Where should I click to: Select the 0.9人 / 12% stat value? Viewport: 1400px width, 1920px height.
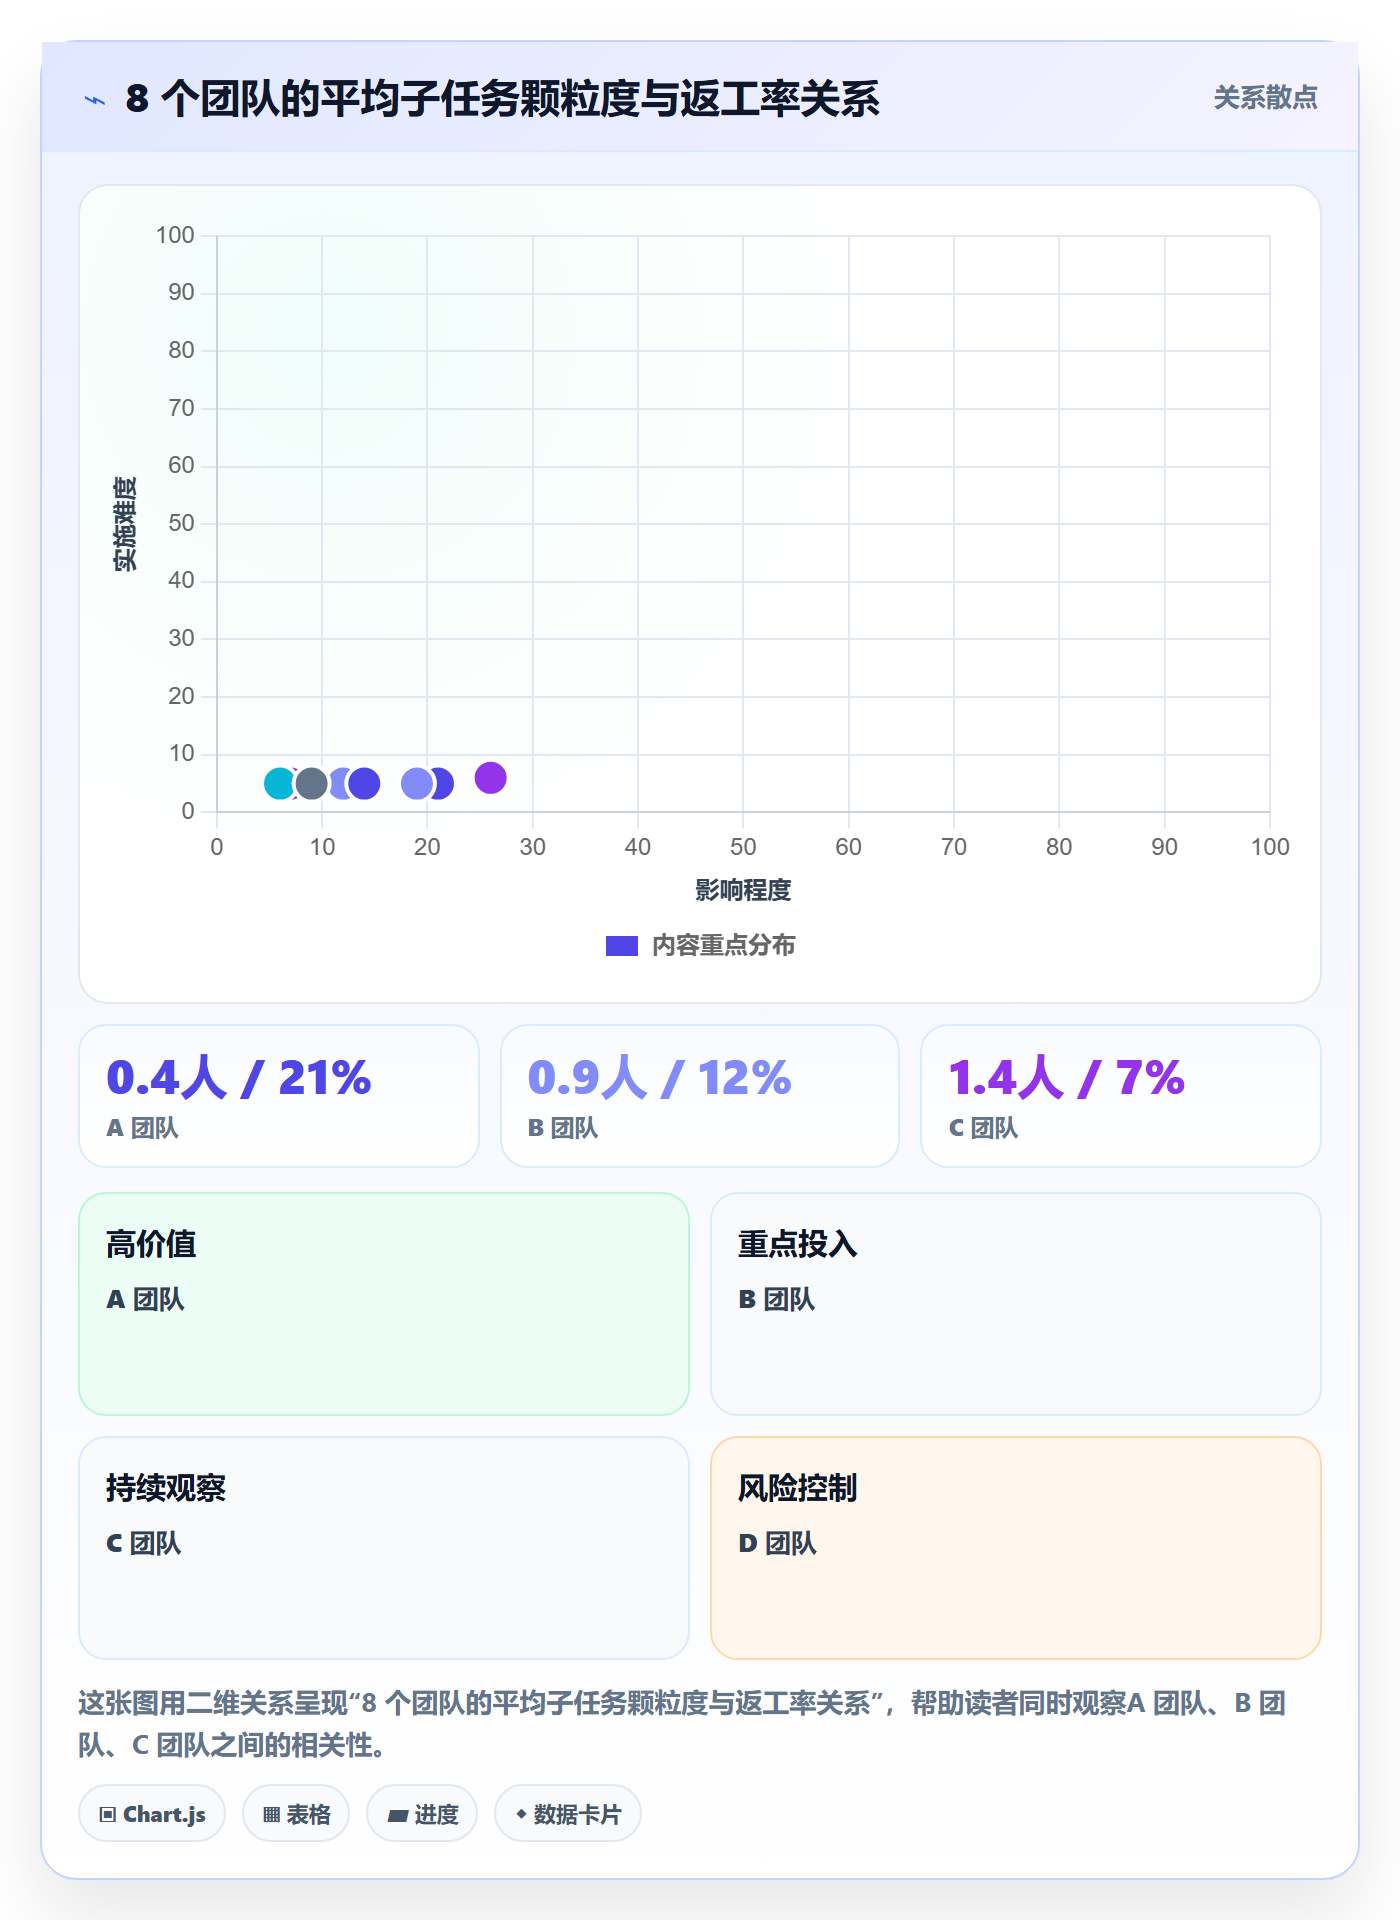tap(660, 1078)
